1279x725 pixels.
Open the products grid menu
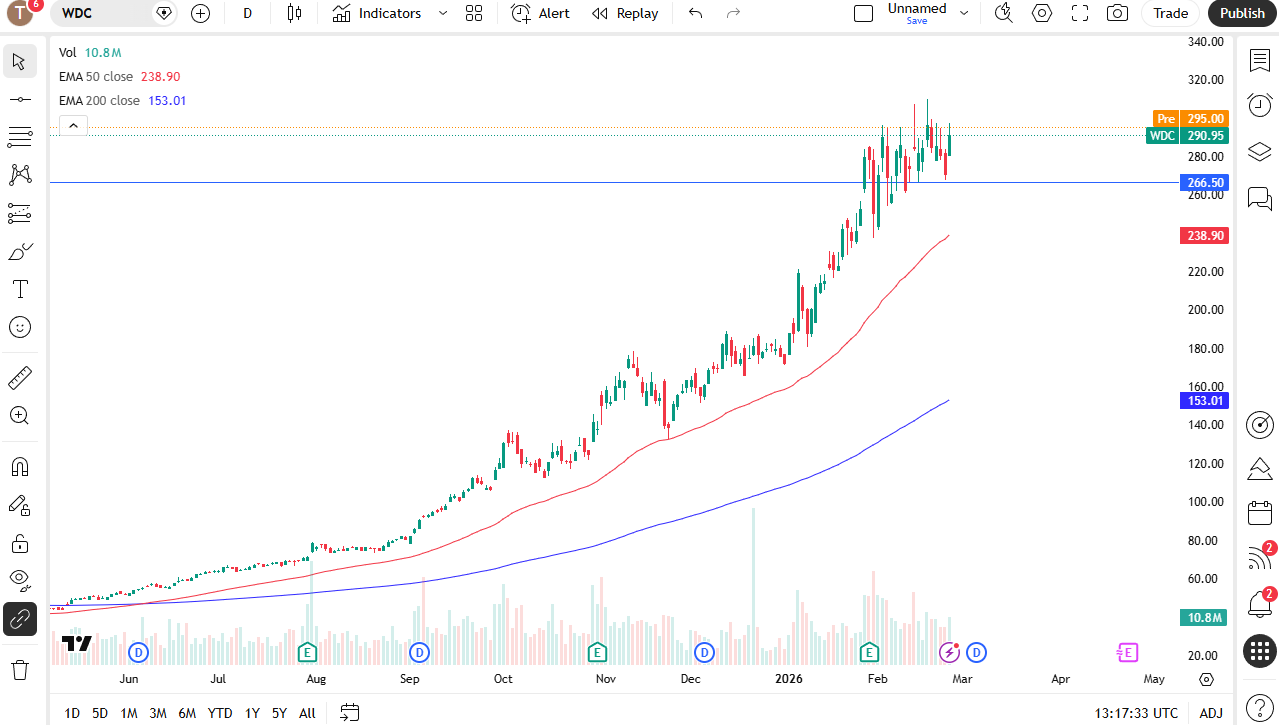[x=1259, y=651]
